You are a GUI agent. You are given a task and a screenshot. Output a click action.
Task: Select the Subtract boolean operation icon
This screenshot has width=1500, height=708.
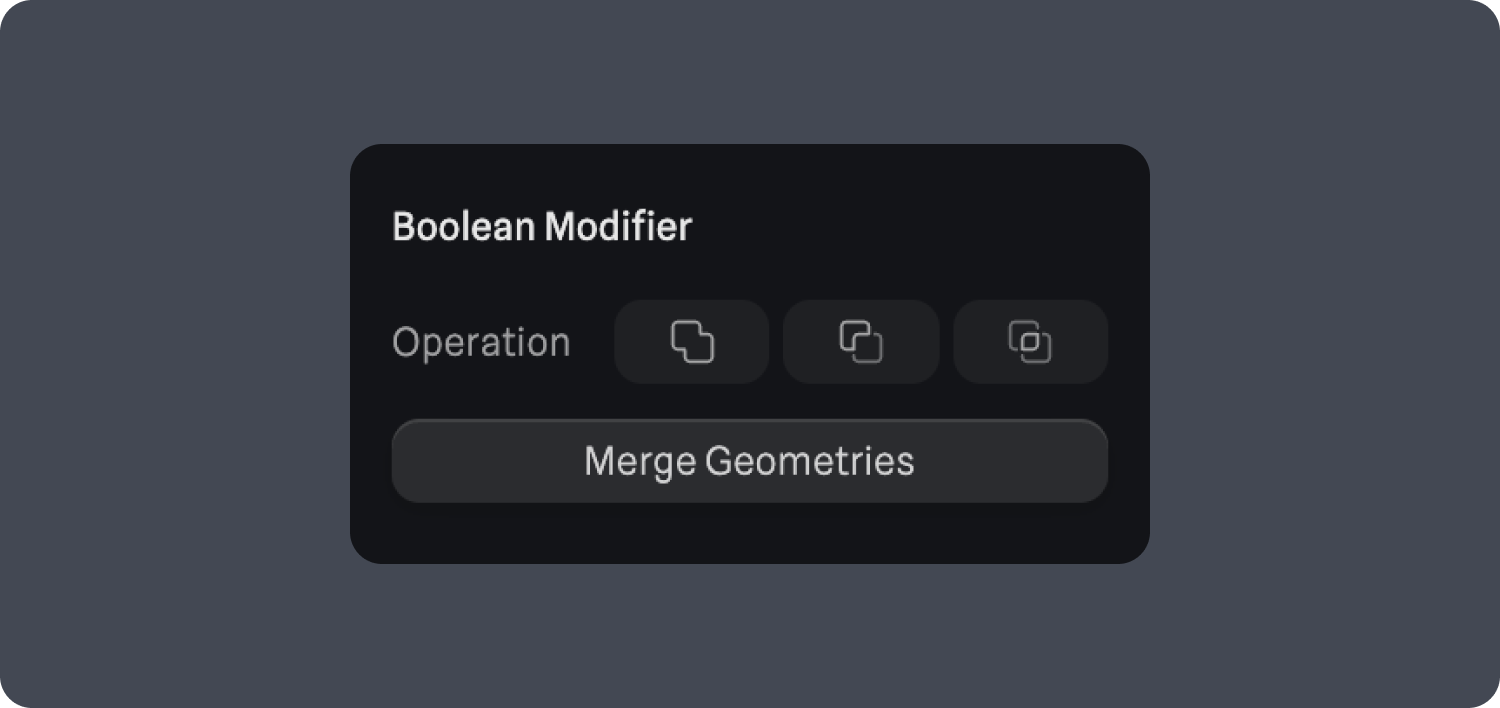(x=861, y=342)
